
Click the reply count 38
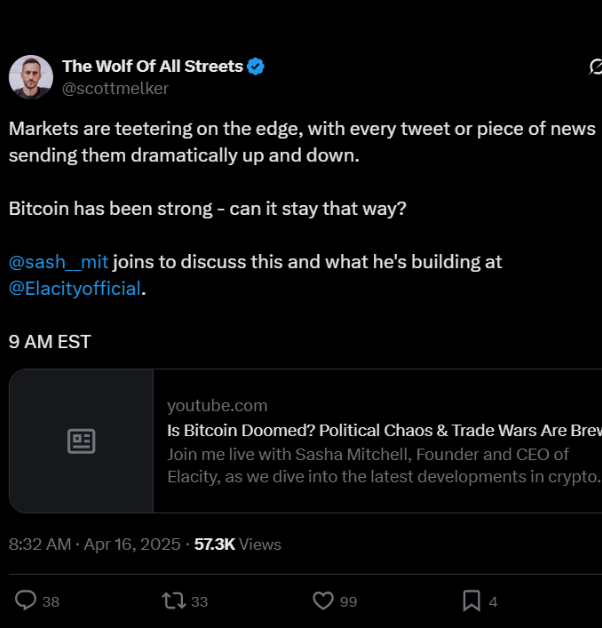51,601
